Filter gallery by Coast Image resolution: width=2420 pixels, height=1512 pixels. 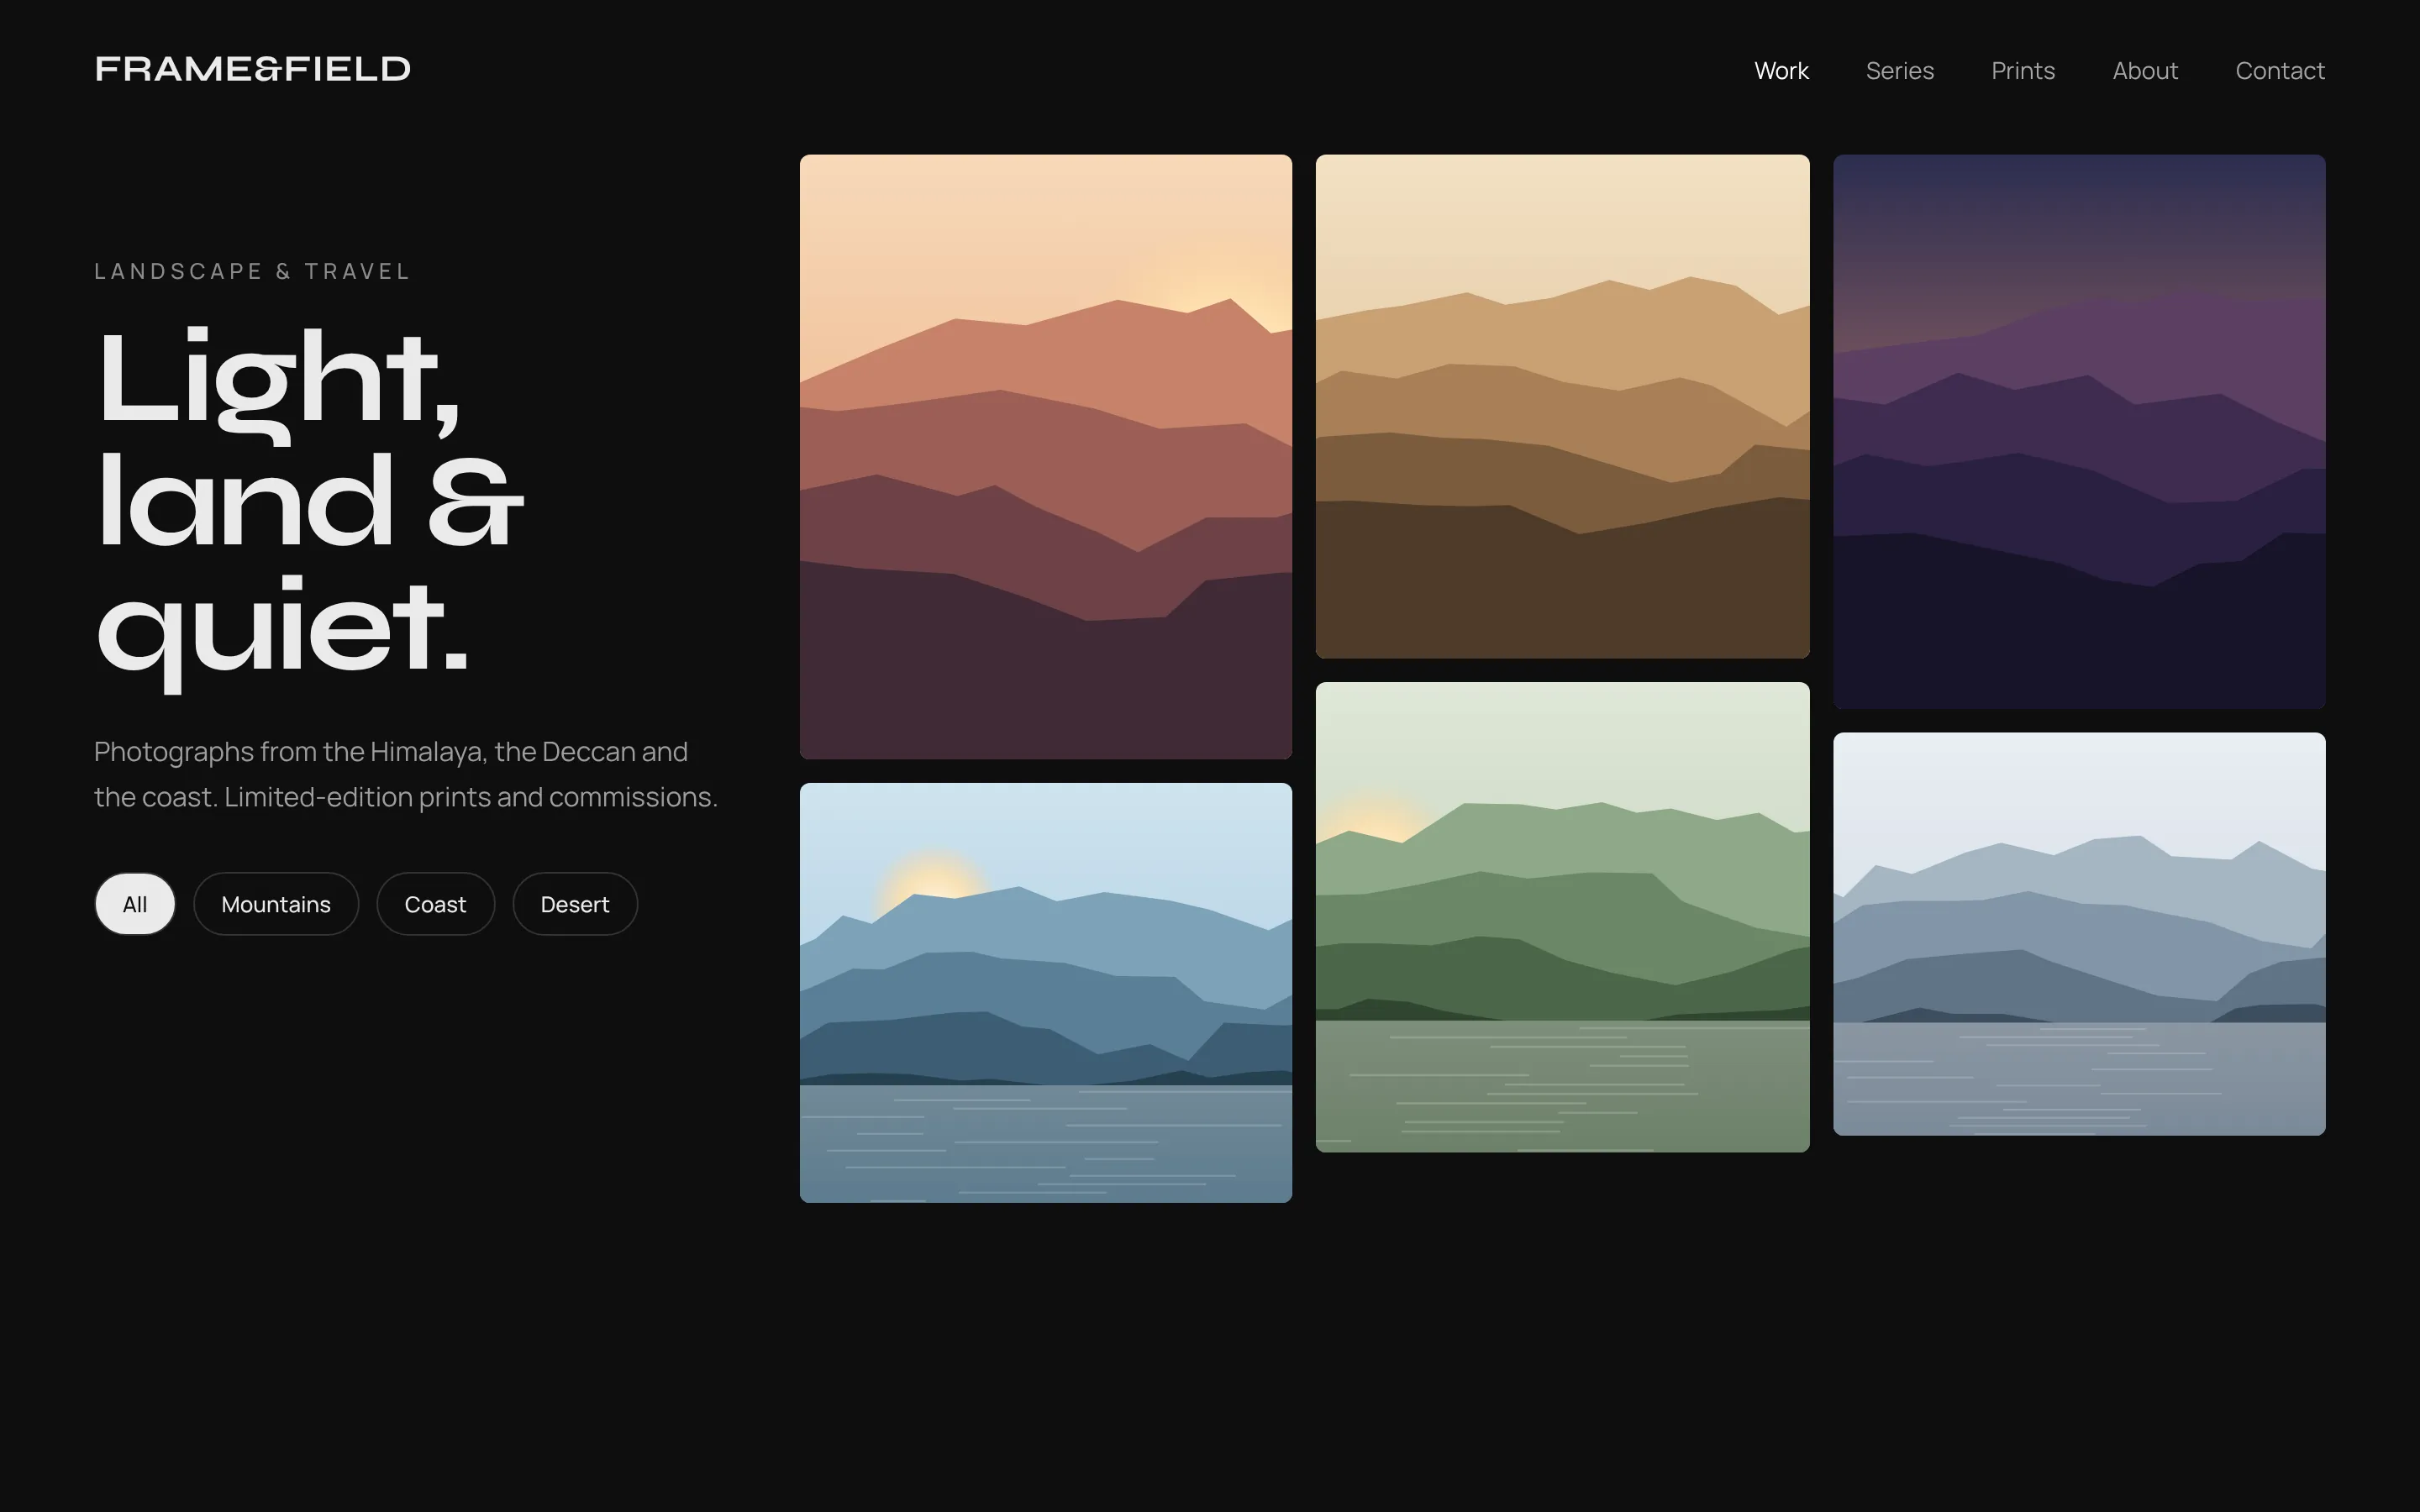(435, 904)
